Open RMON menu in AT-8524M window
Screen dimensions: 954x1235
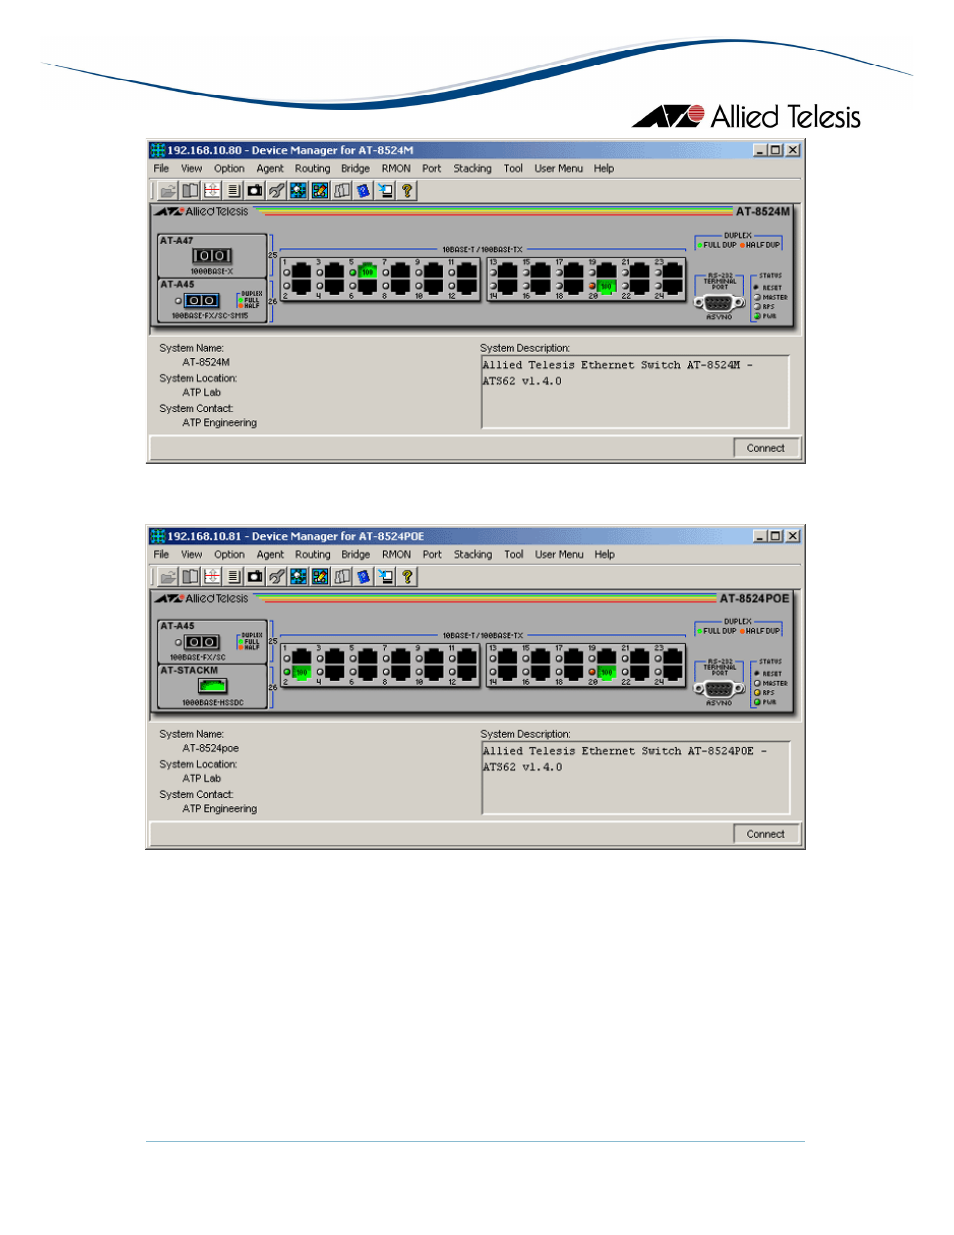tap(396, 169)
